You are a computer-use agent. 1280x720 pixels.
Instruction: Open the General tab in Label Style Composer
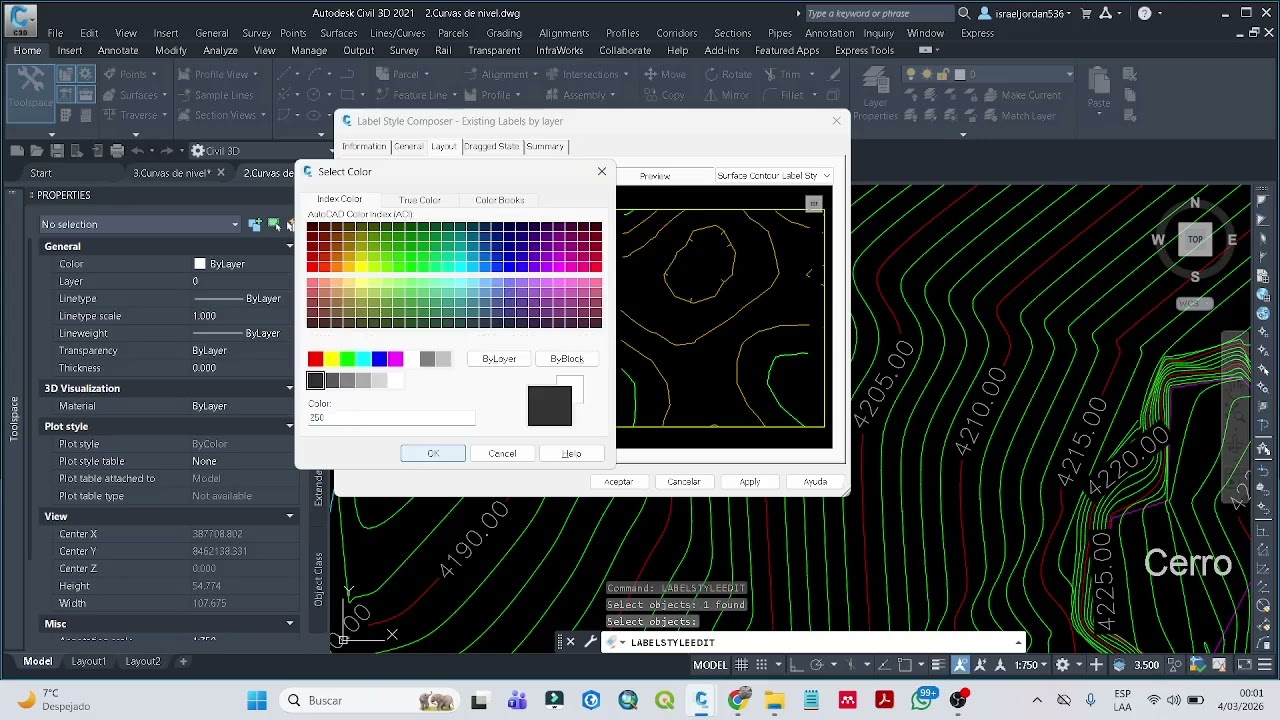(x=408, y=146)
